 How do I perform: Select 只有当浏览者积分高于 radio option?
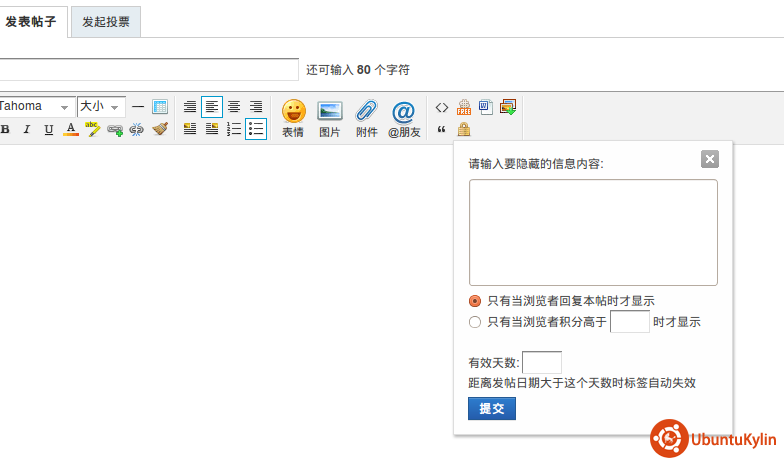475,322
